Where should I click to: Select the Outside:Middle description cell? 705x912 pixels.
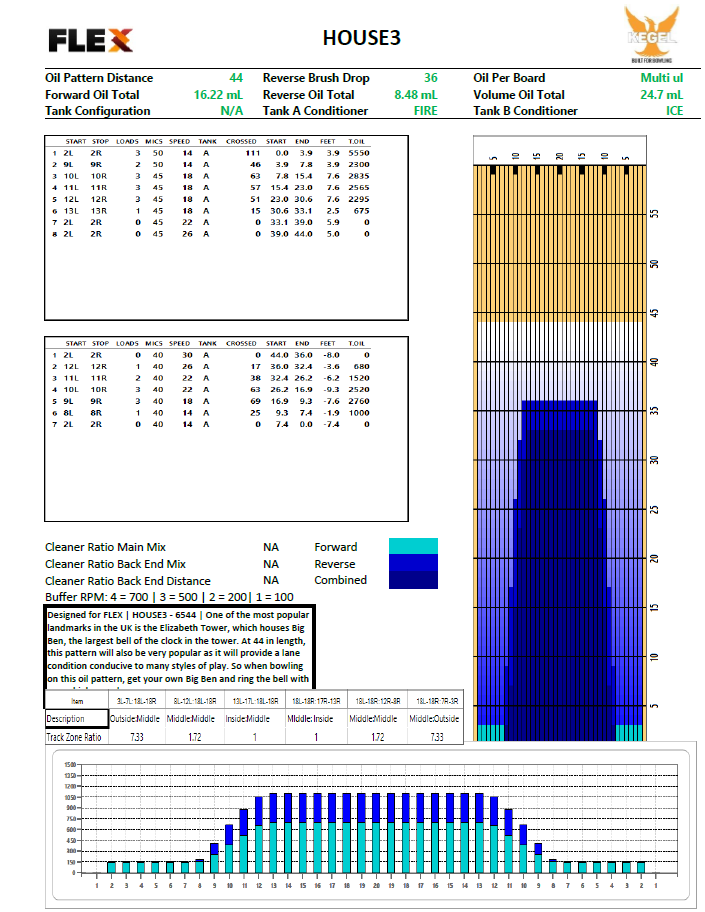[x=135, y=719]
